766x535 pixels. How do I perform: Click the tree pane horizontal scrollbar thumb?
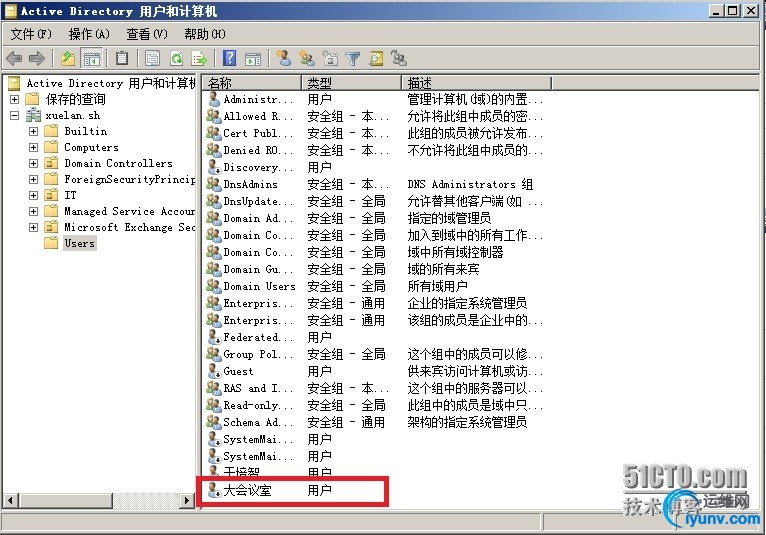[65, 500]
